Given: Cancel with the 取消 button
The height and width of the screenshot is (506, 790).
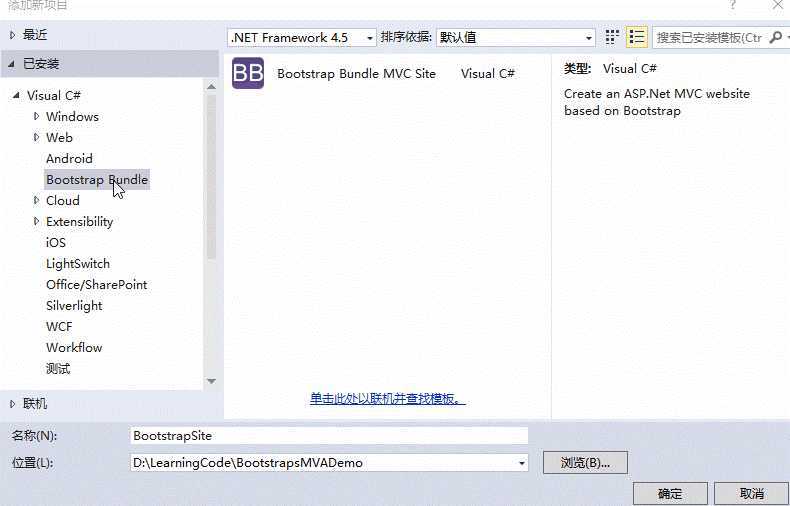Looking at the screenshot, I should pyautogui.click(x=752, y=493).
